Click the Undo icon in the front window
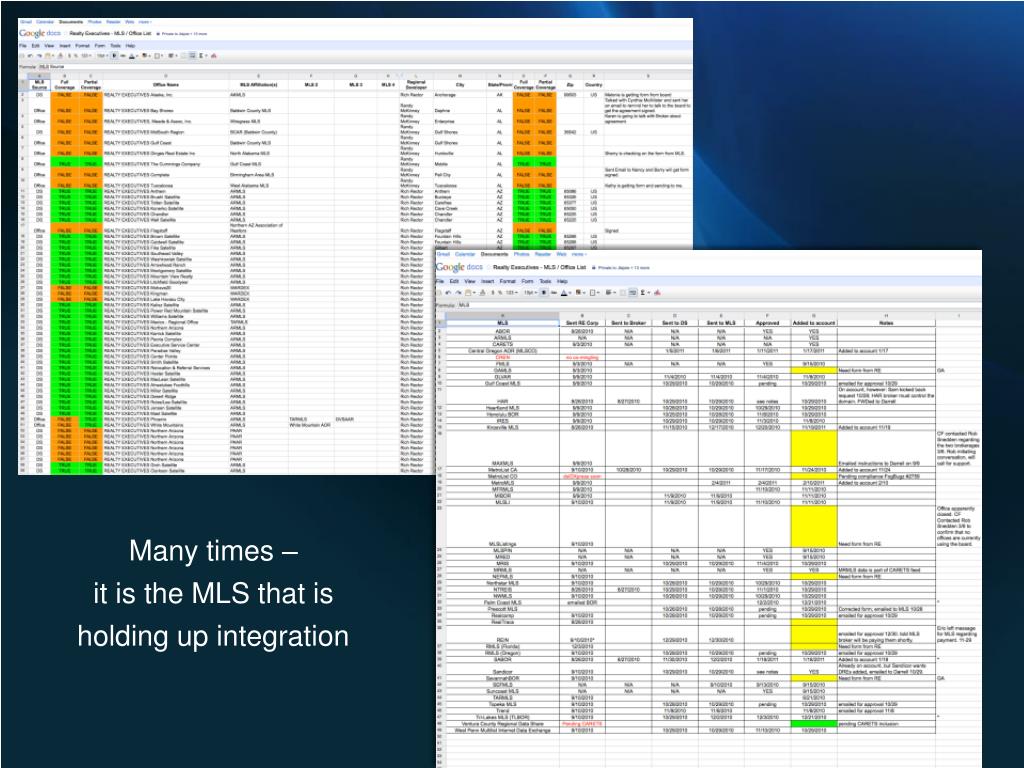 click(448, 293)
